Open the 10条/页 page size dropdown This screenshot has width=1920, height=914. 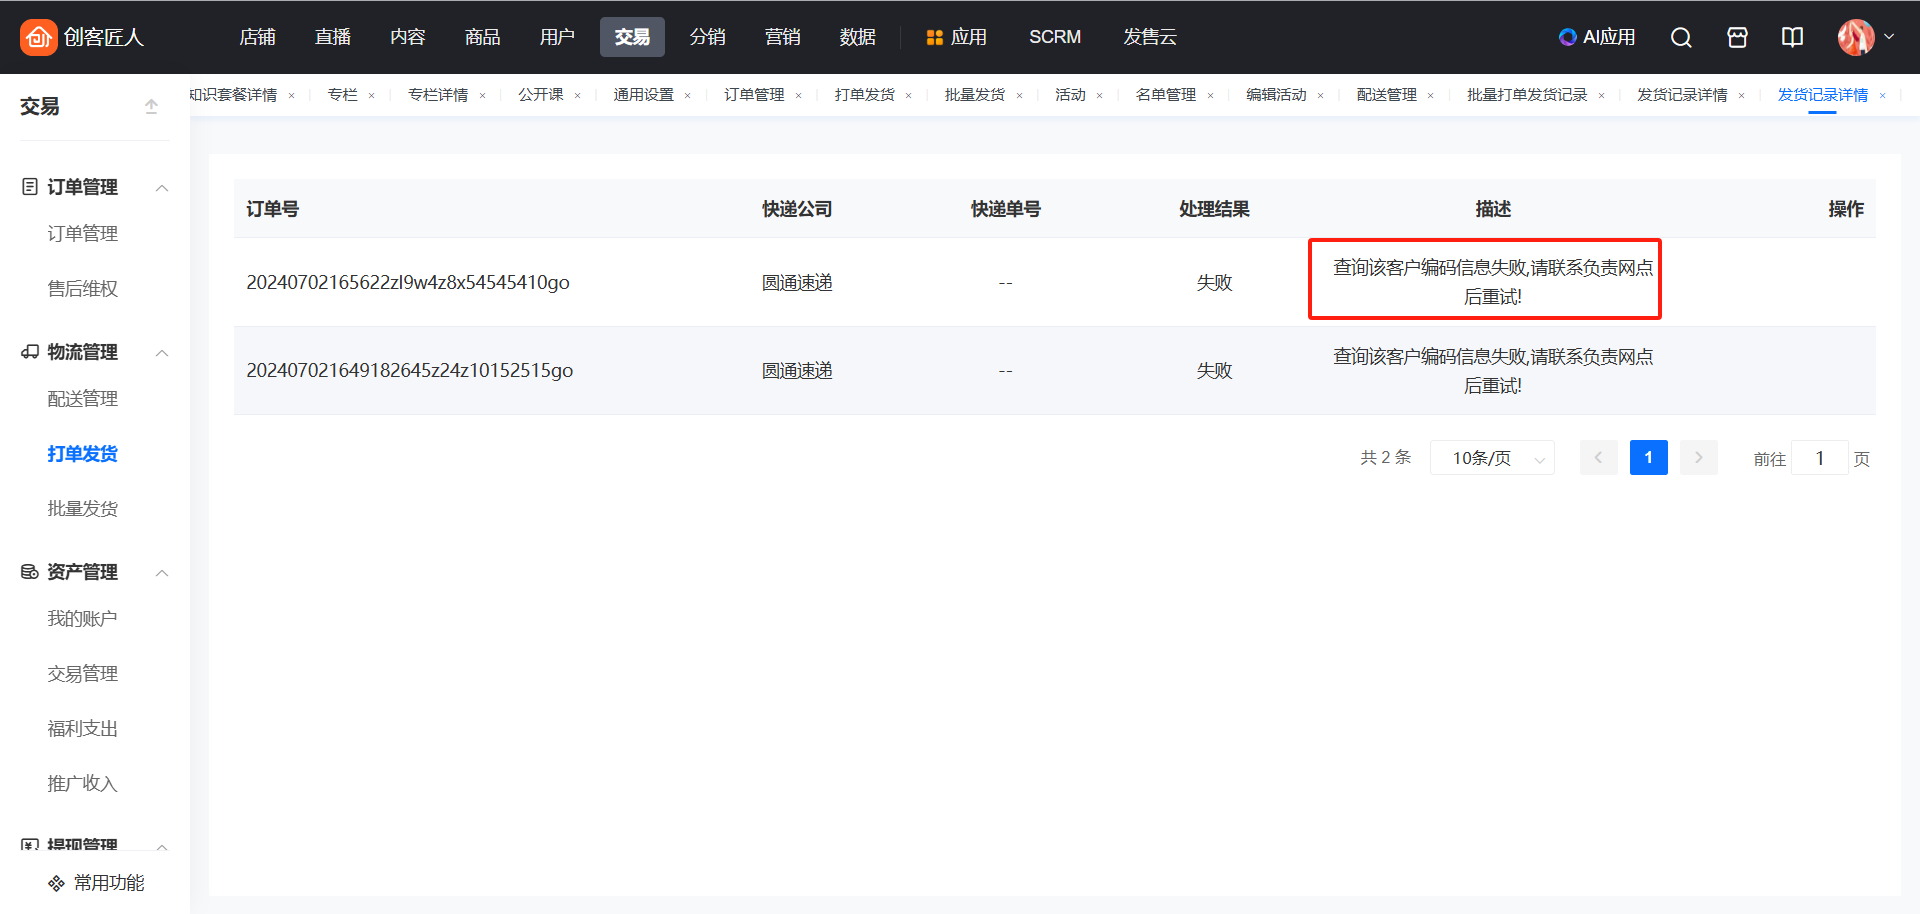(1491, 458)
